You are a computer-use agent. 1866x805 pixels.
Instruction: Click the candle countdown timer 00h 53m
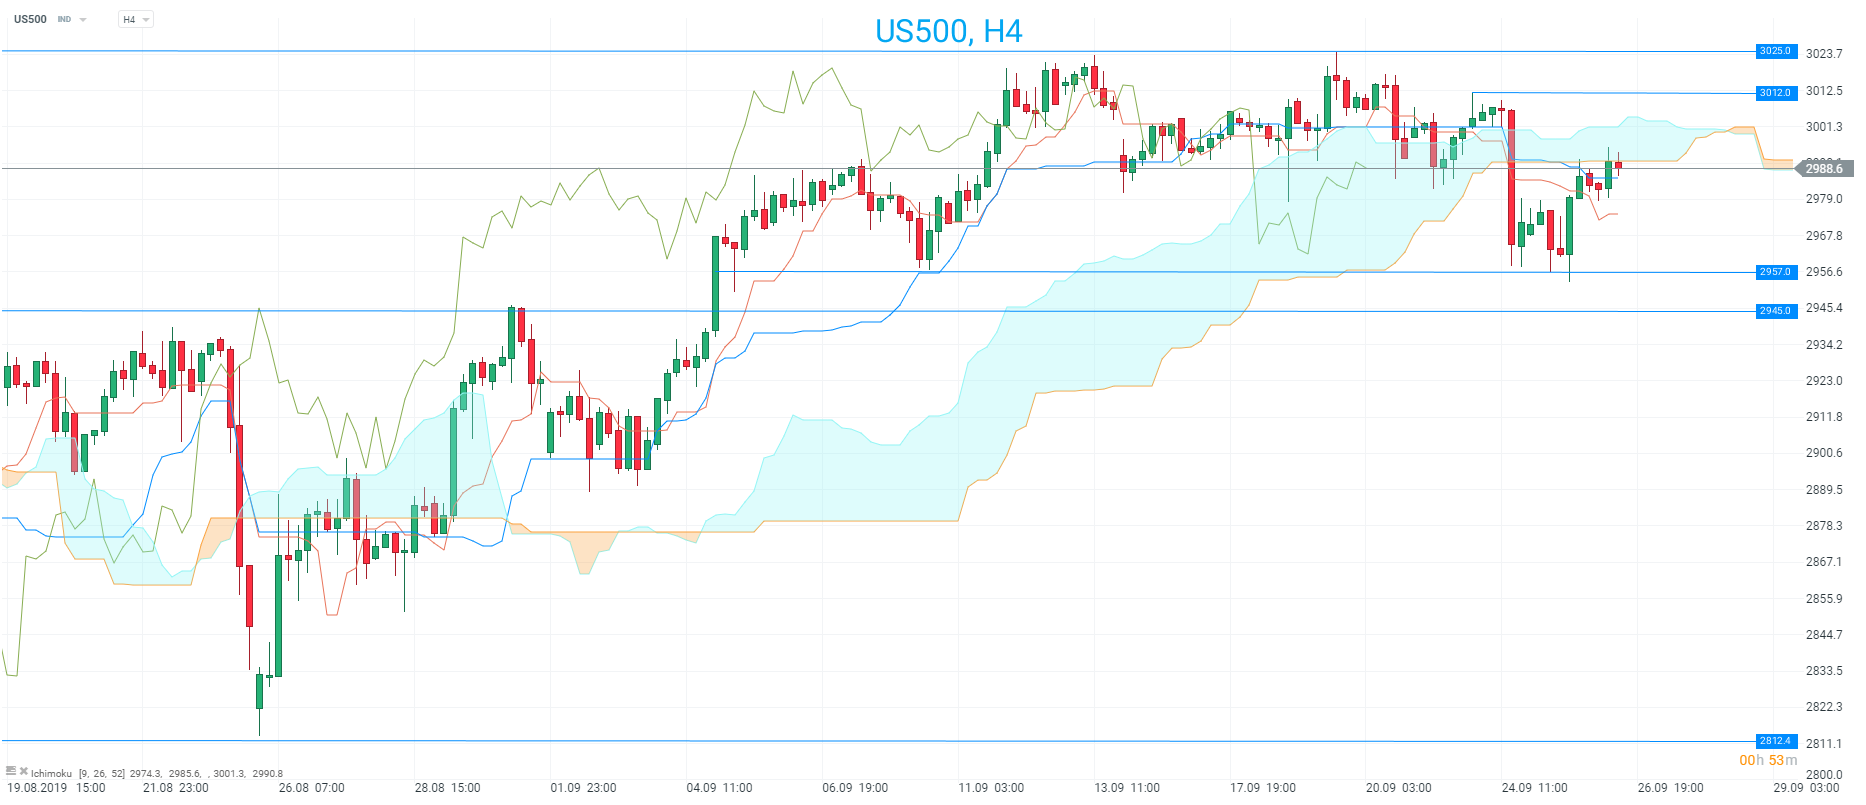point(1768,760)
